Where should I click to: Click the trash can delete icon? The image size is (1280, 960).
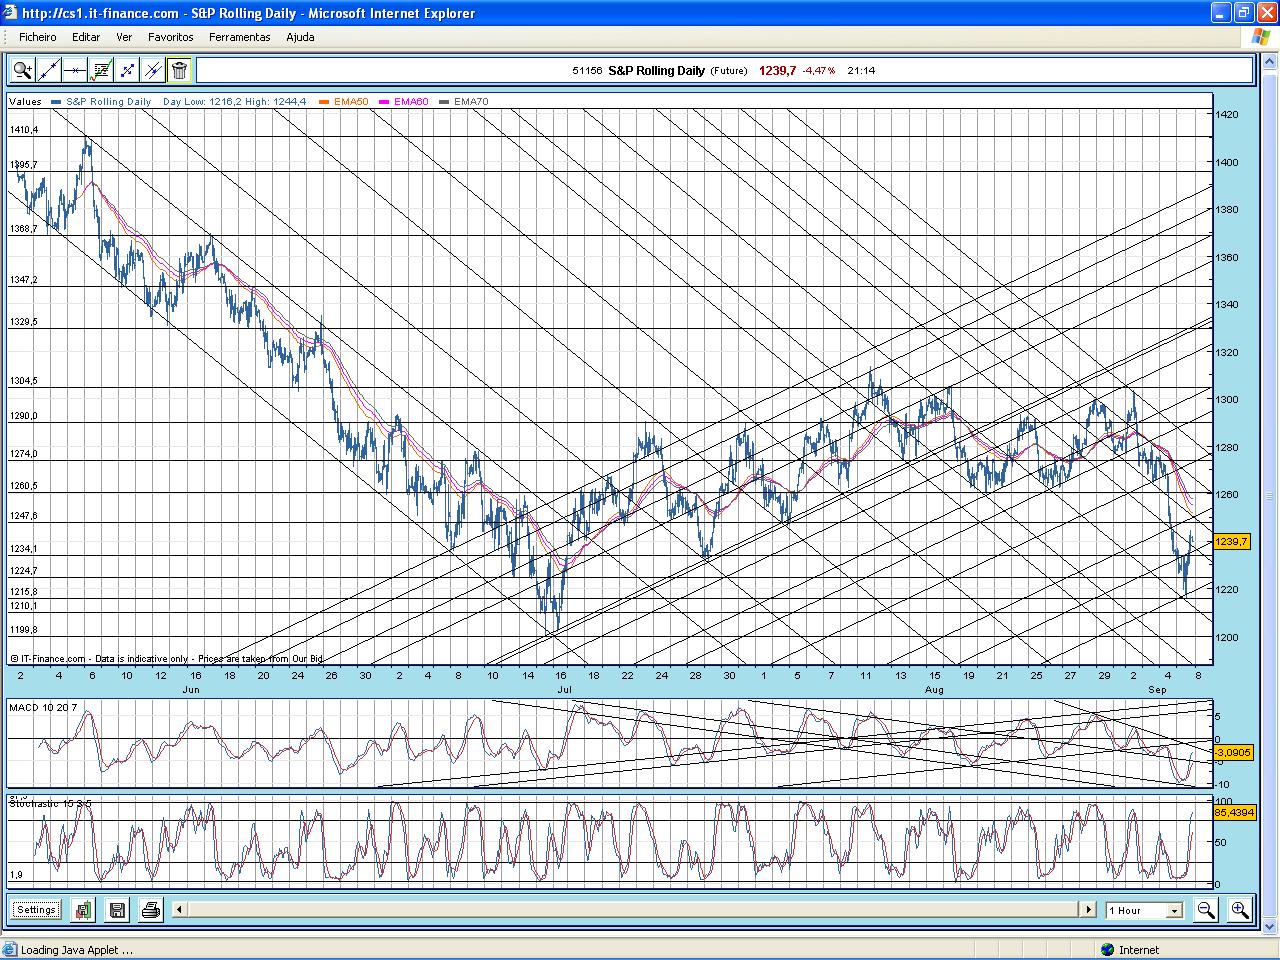179,70
